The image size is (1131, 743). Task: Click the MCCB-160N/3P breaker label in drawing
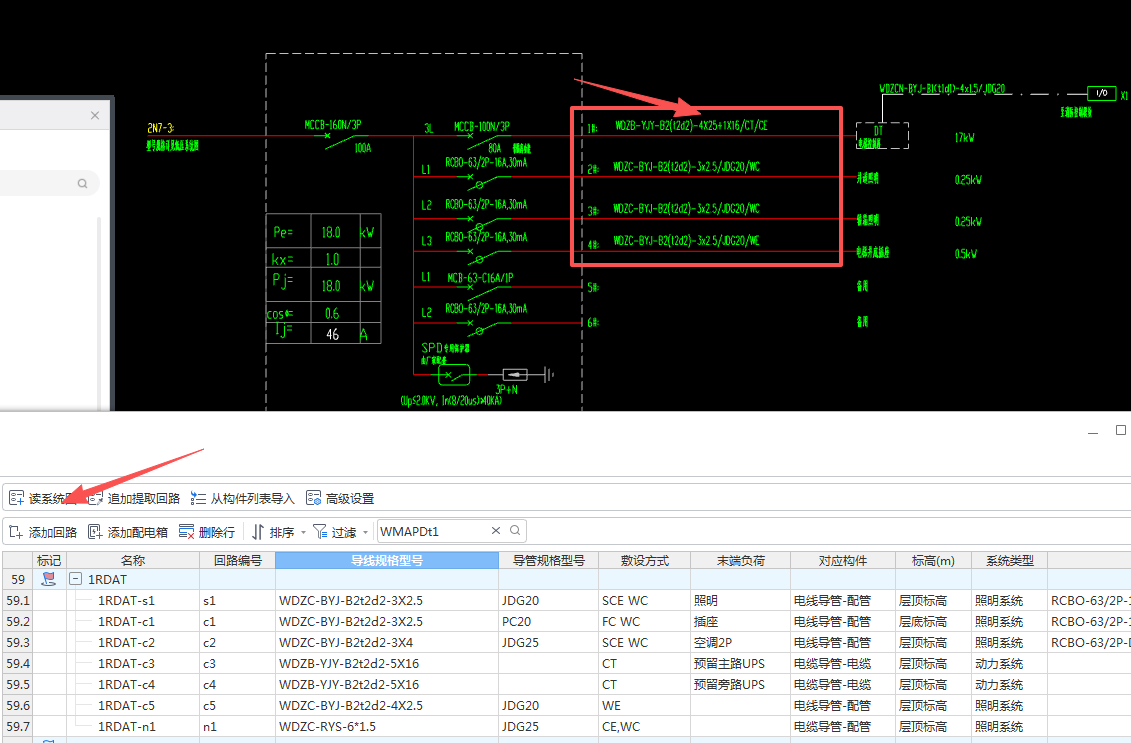point(333,125)
